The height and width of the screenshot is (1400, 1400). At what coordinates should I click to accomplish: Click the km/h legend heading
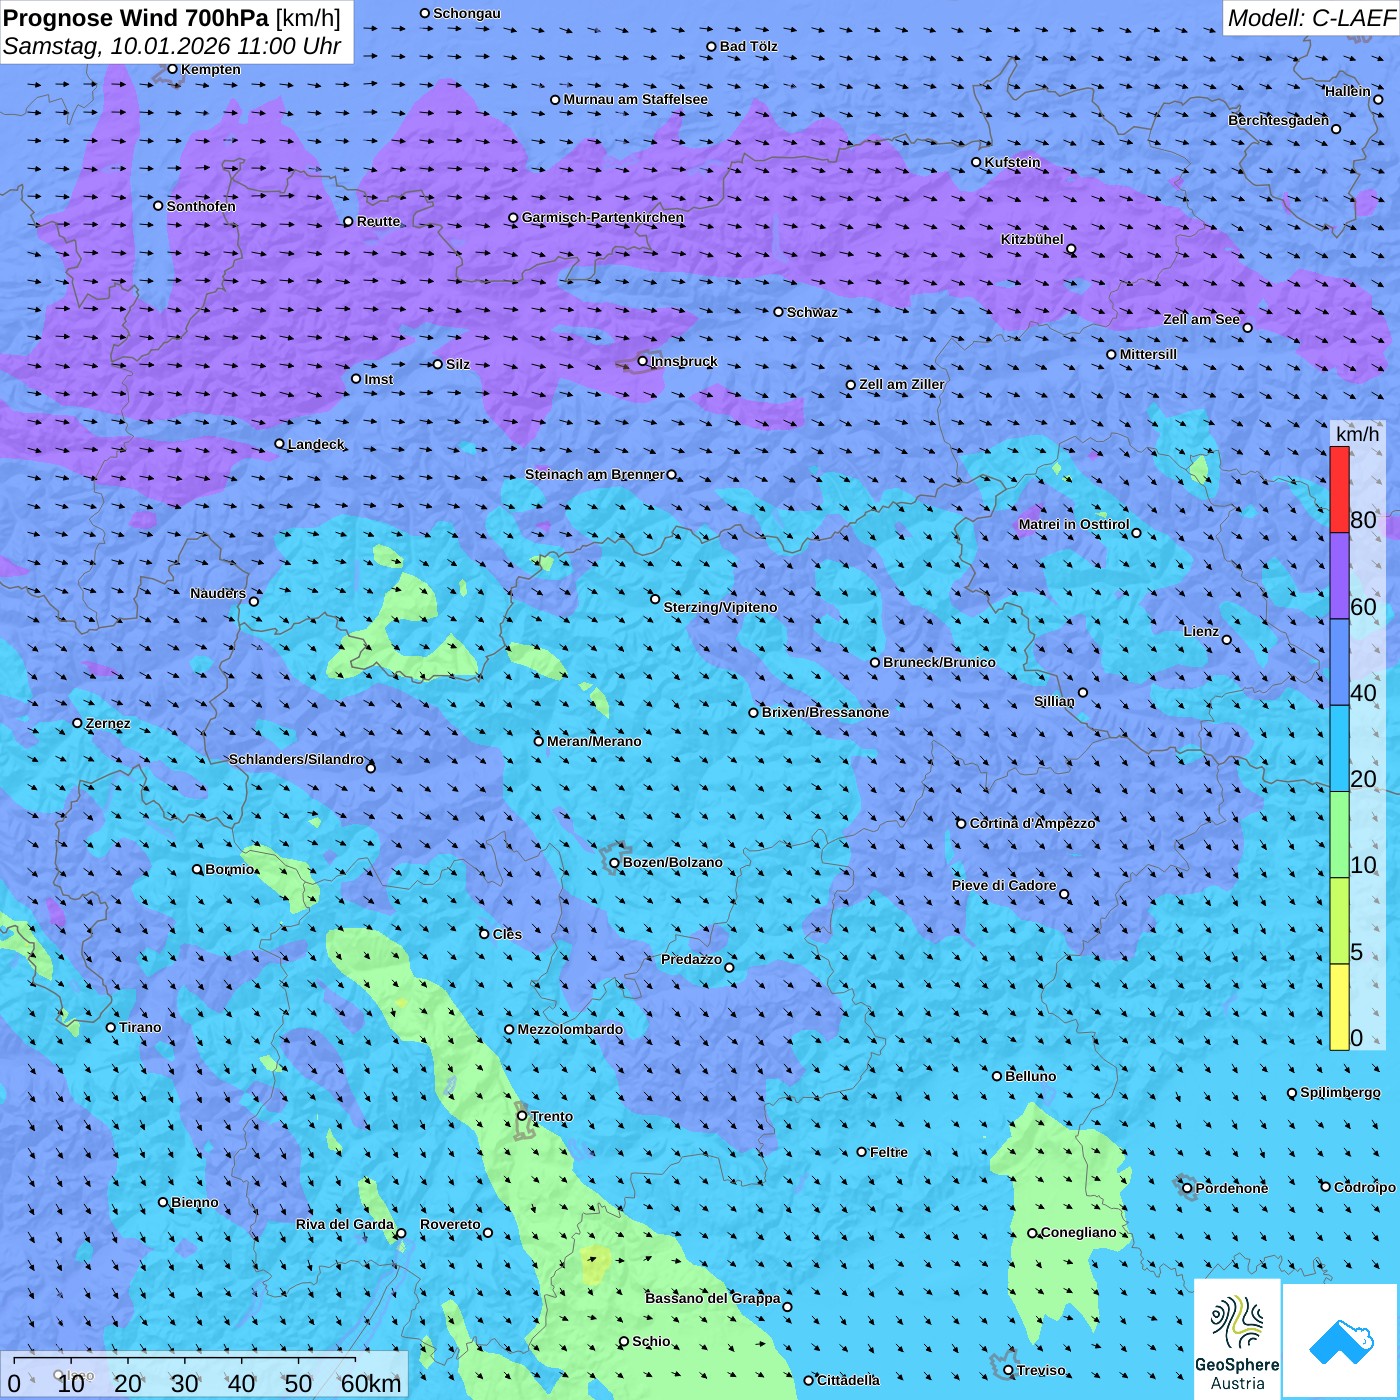click(x=1357, y=433)
